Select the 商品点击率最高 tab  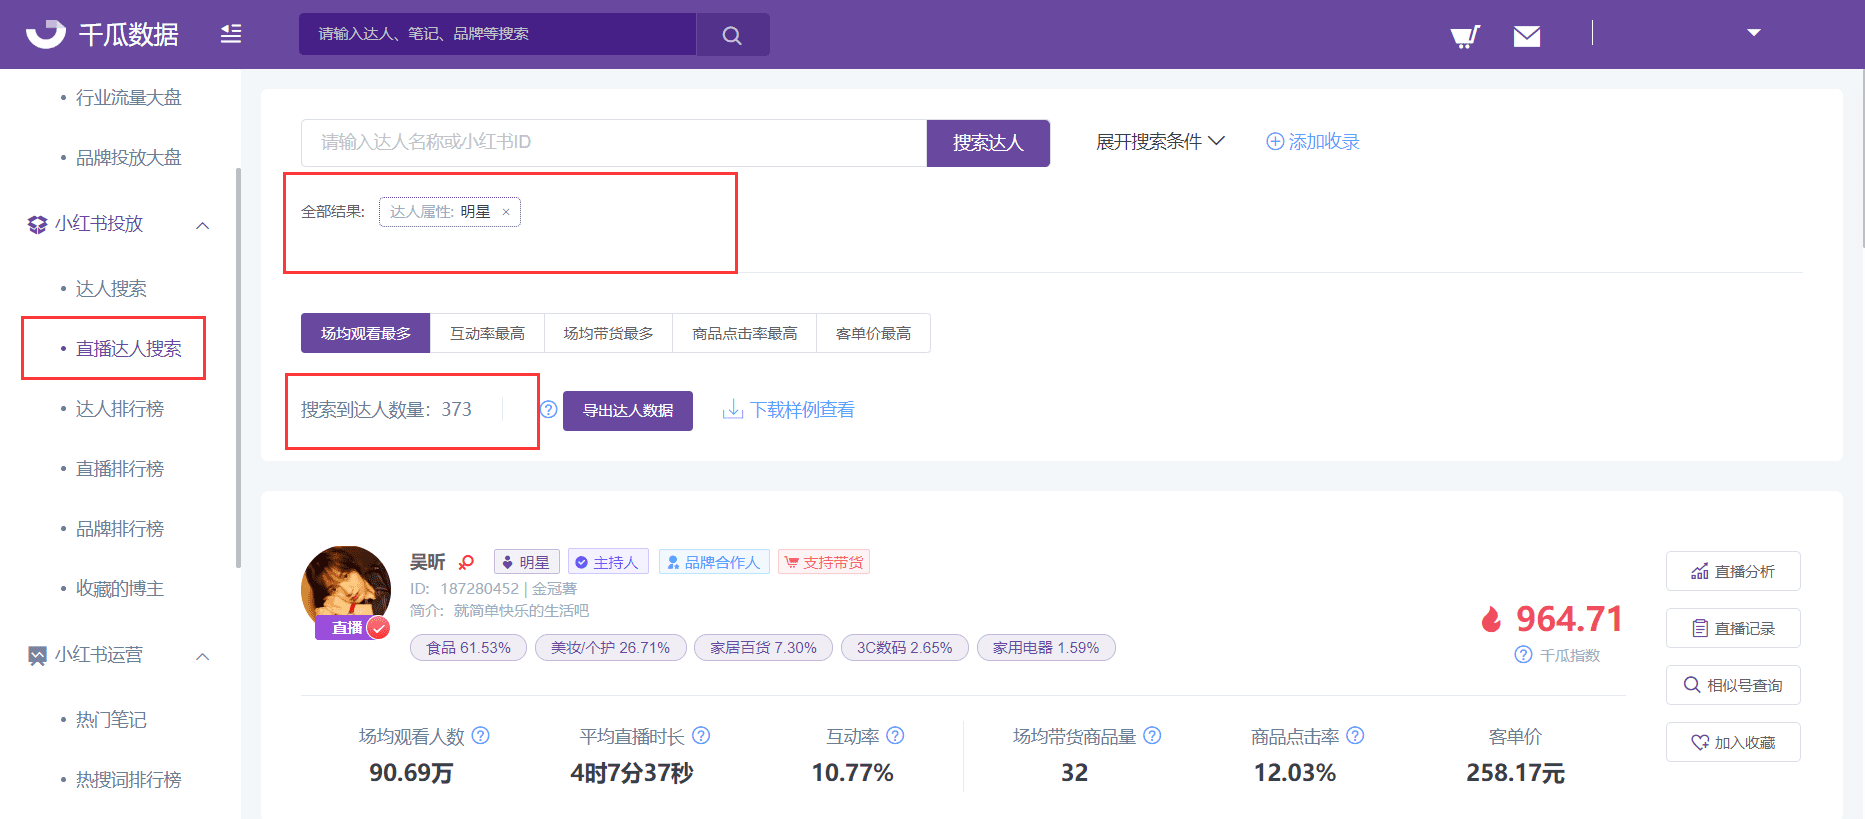click(744, 333)
